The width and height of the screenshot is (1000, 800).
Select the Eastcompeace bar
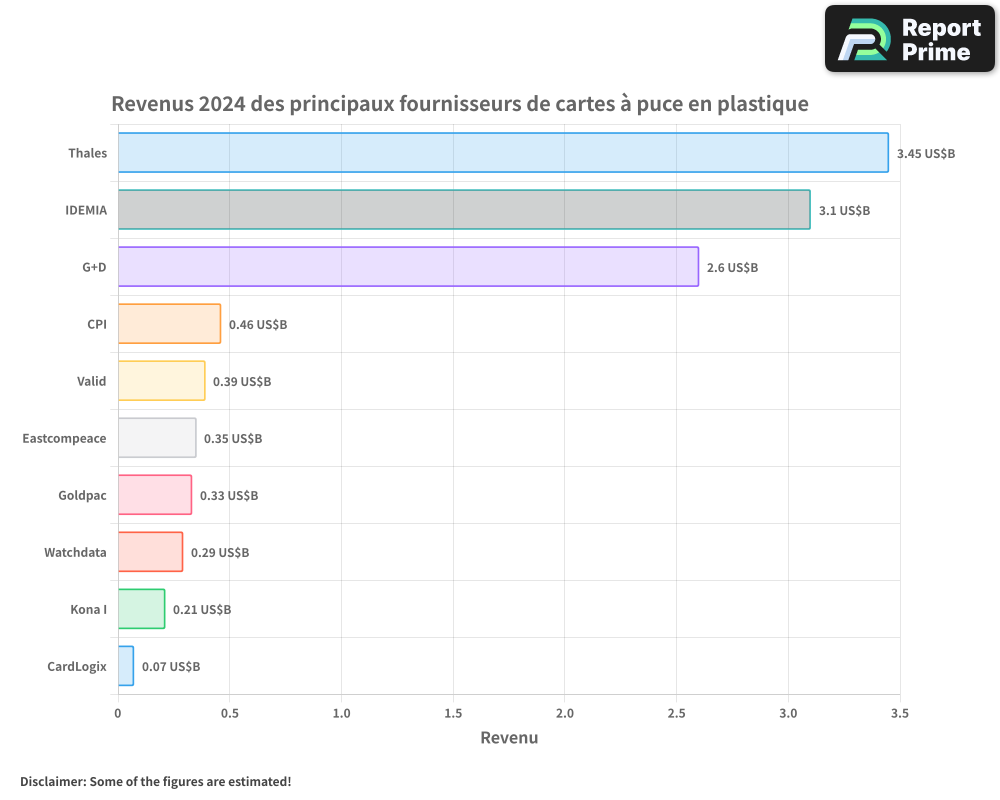tap(157, 438)
